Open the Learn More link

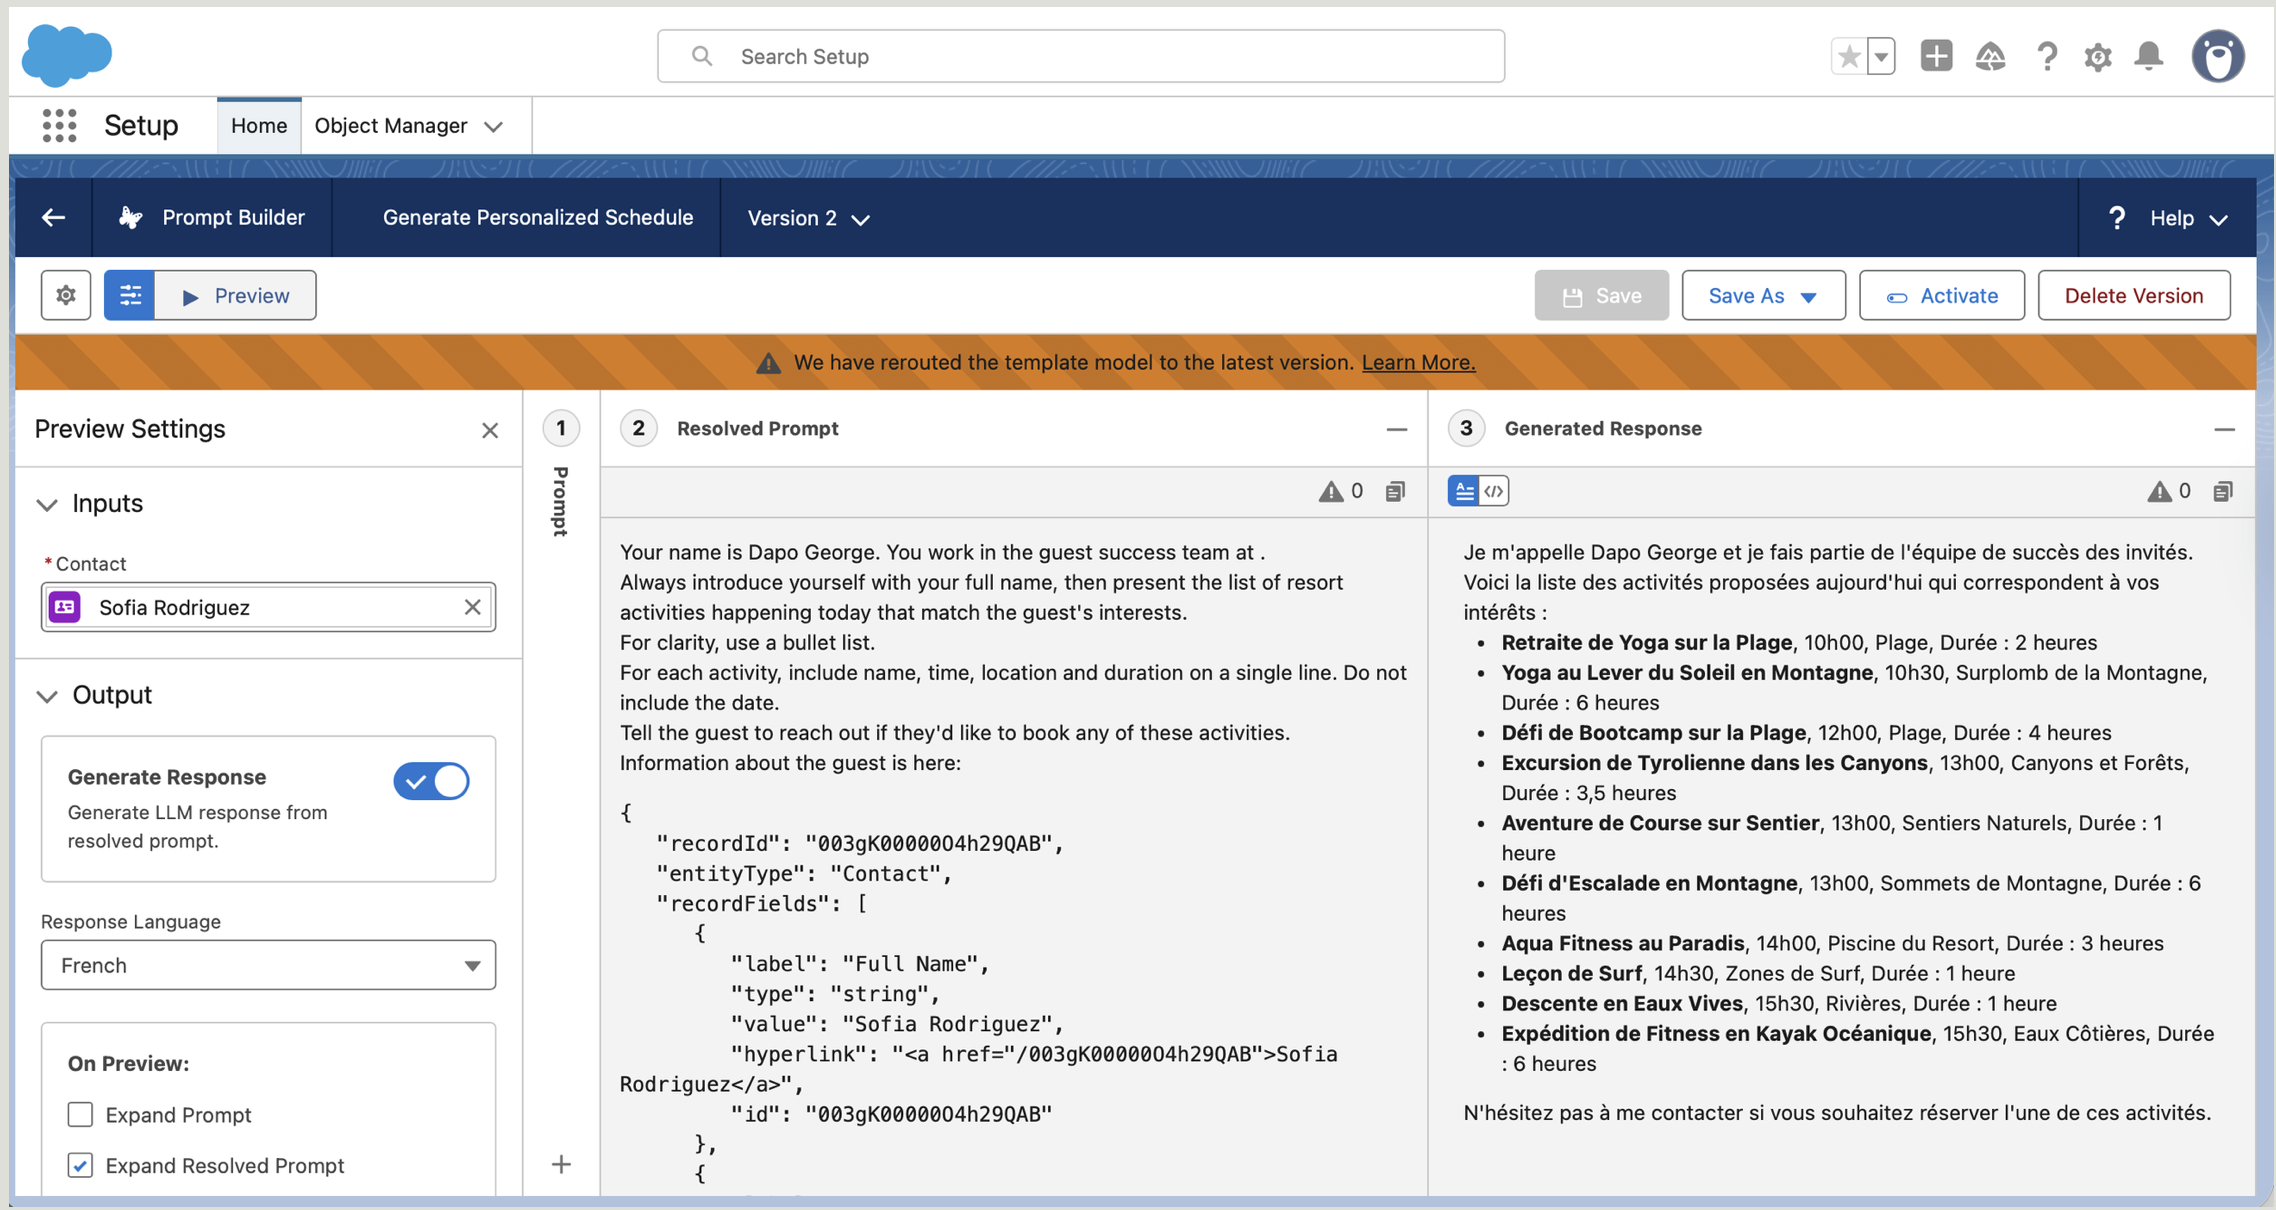tap(1418, 362)
